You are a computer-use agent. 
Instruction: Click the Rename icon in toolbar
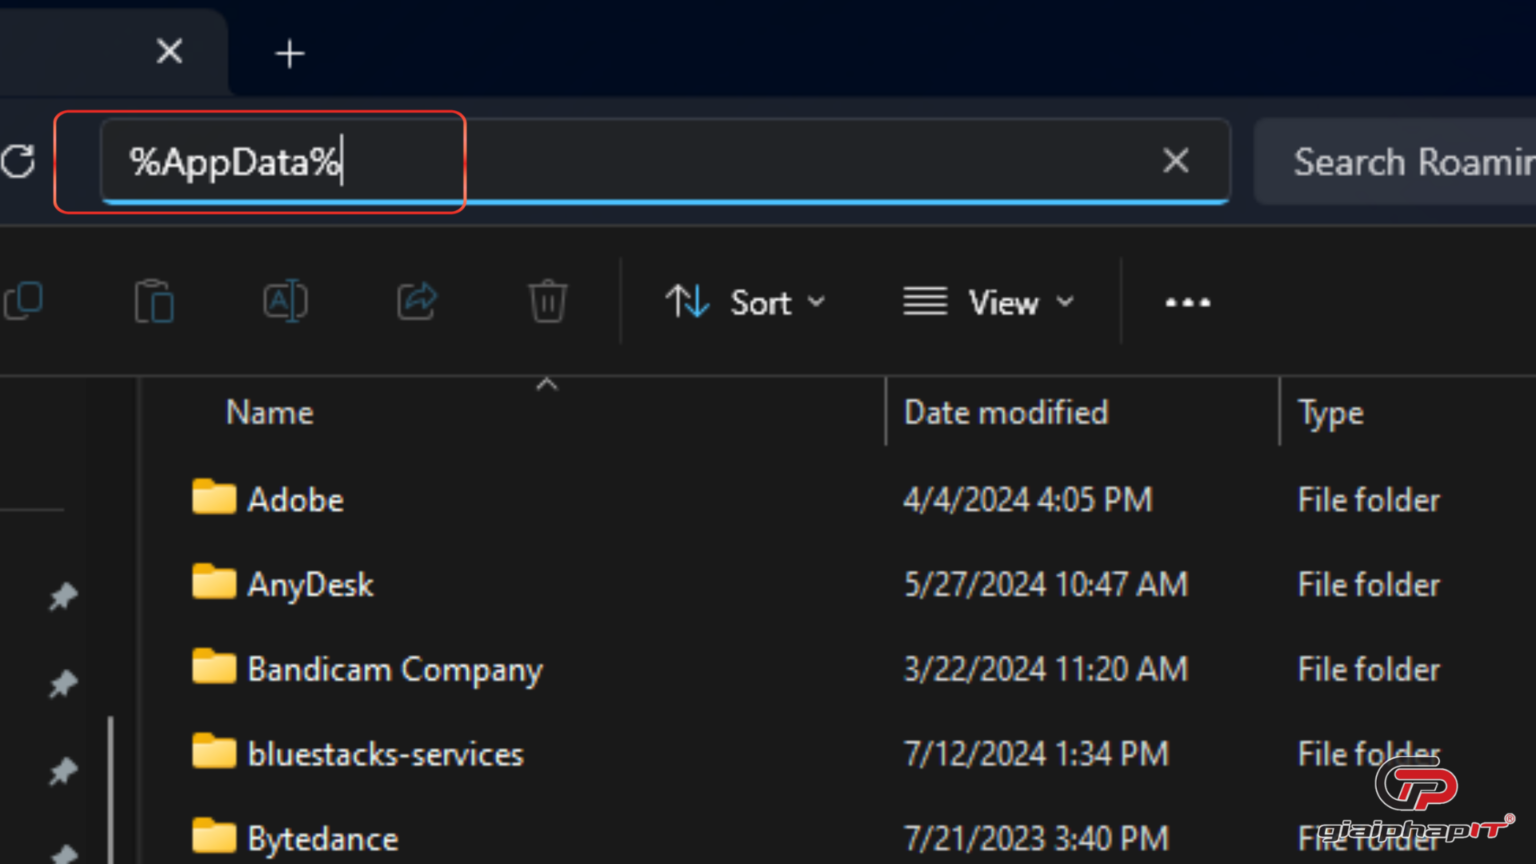285,301
